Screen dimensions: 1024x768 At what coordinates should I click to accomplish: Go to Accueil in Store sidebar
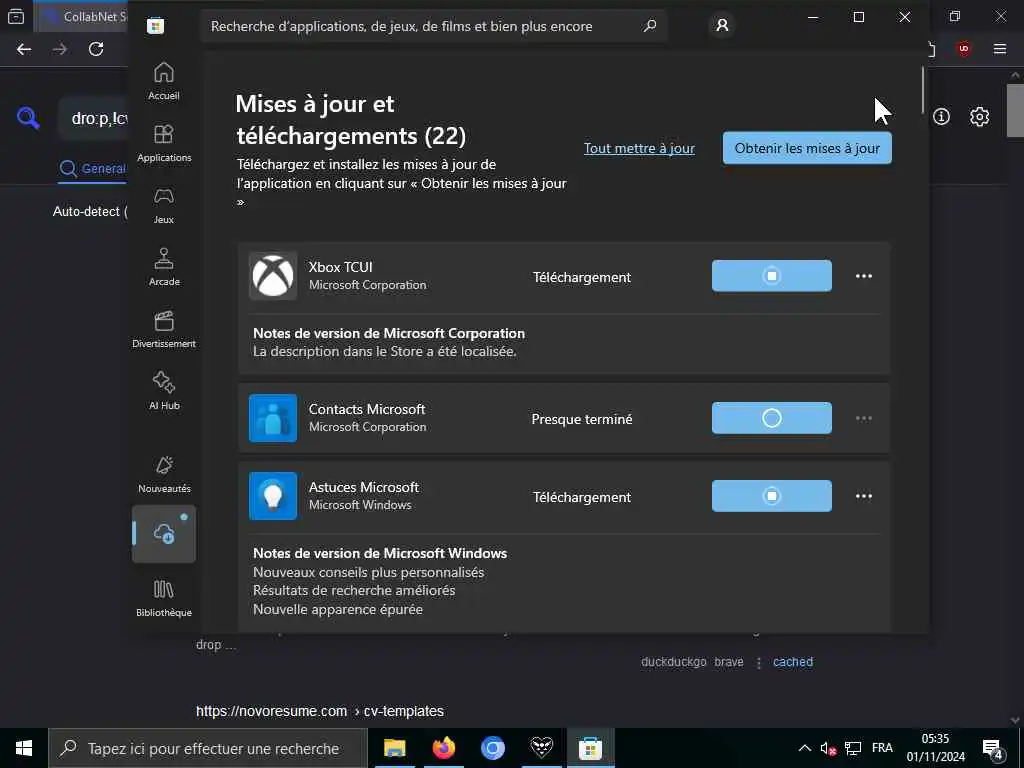point(164,82)
